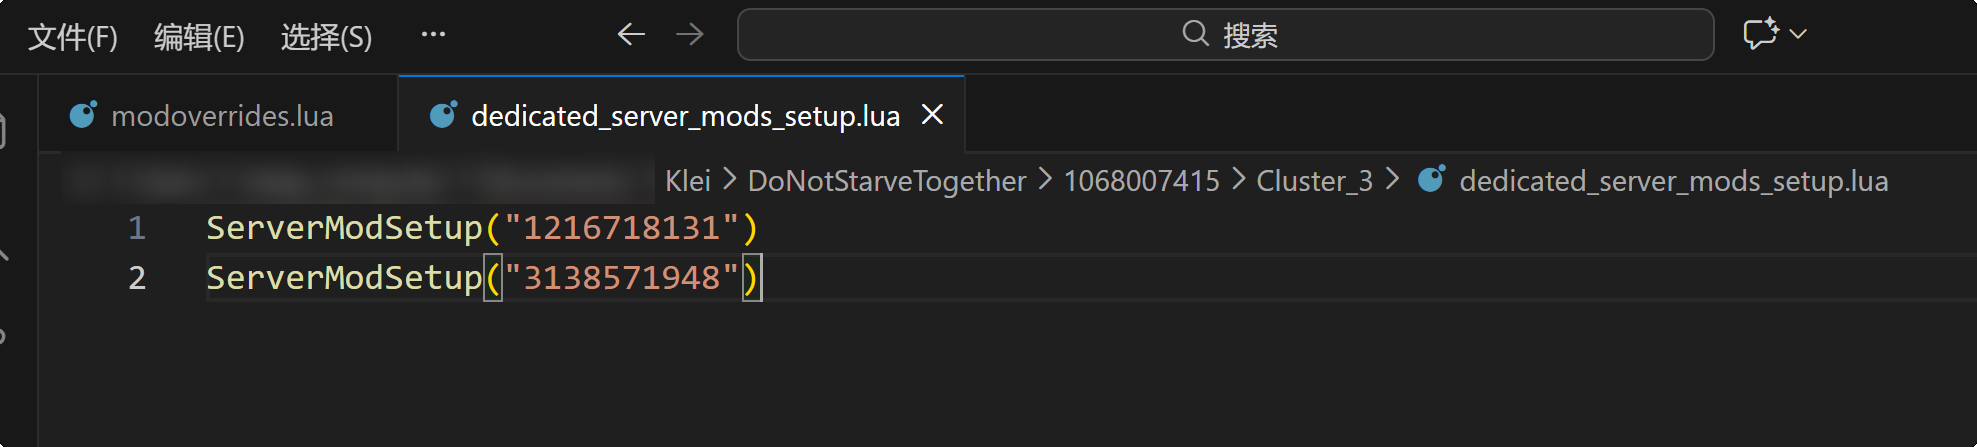Expand the DoNotStarveTogether breadcrumb
Viewport: 1977px width, 447px height.
[x=886, y=181]
